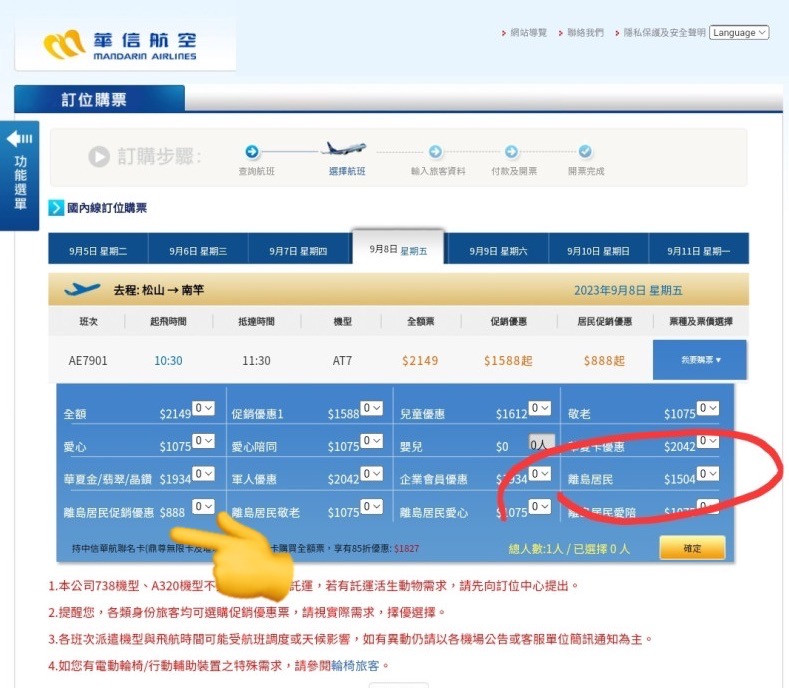The image size is (789, 688).
Task: Select the 9月10日 星期日 date tab
Action: pyautogui.click(x=598, y=251)
